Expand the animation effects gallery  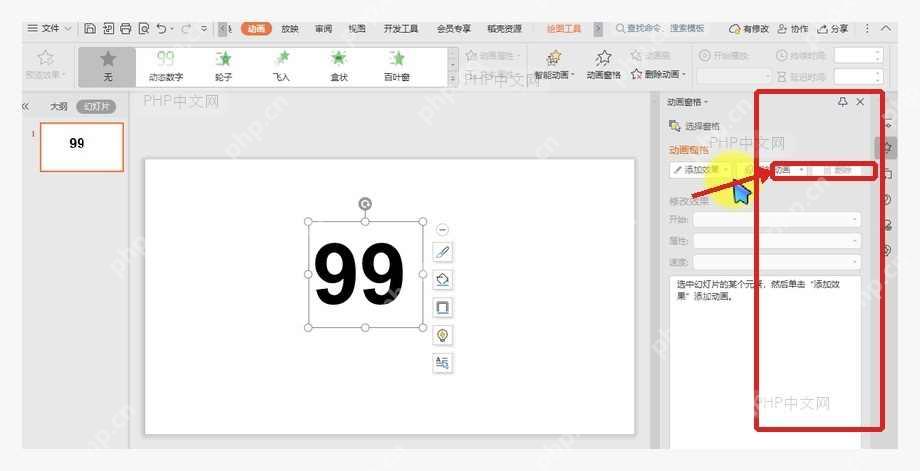point(452,79)
